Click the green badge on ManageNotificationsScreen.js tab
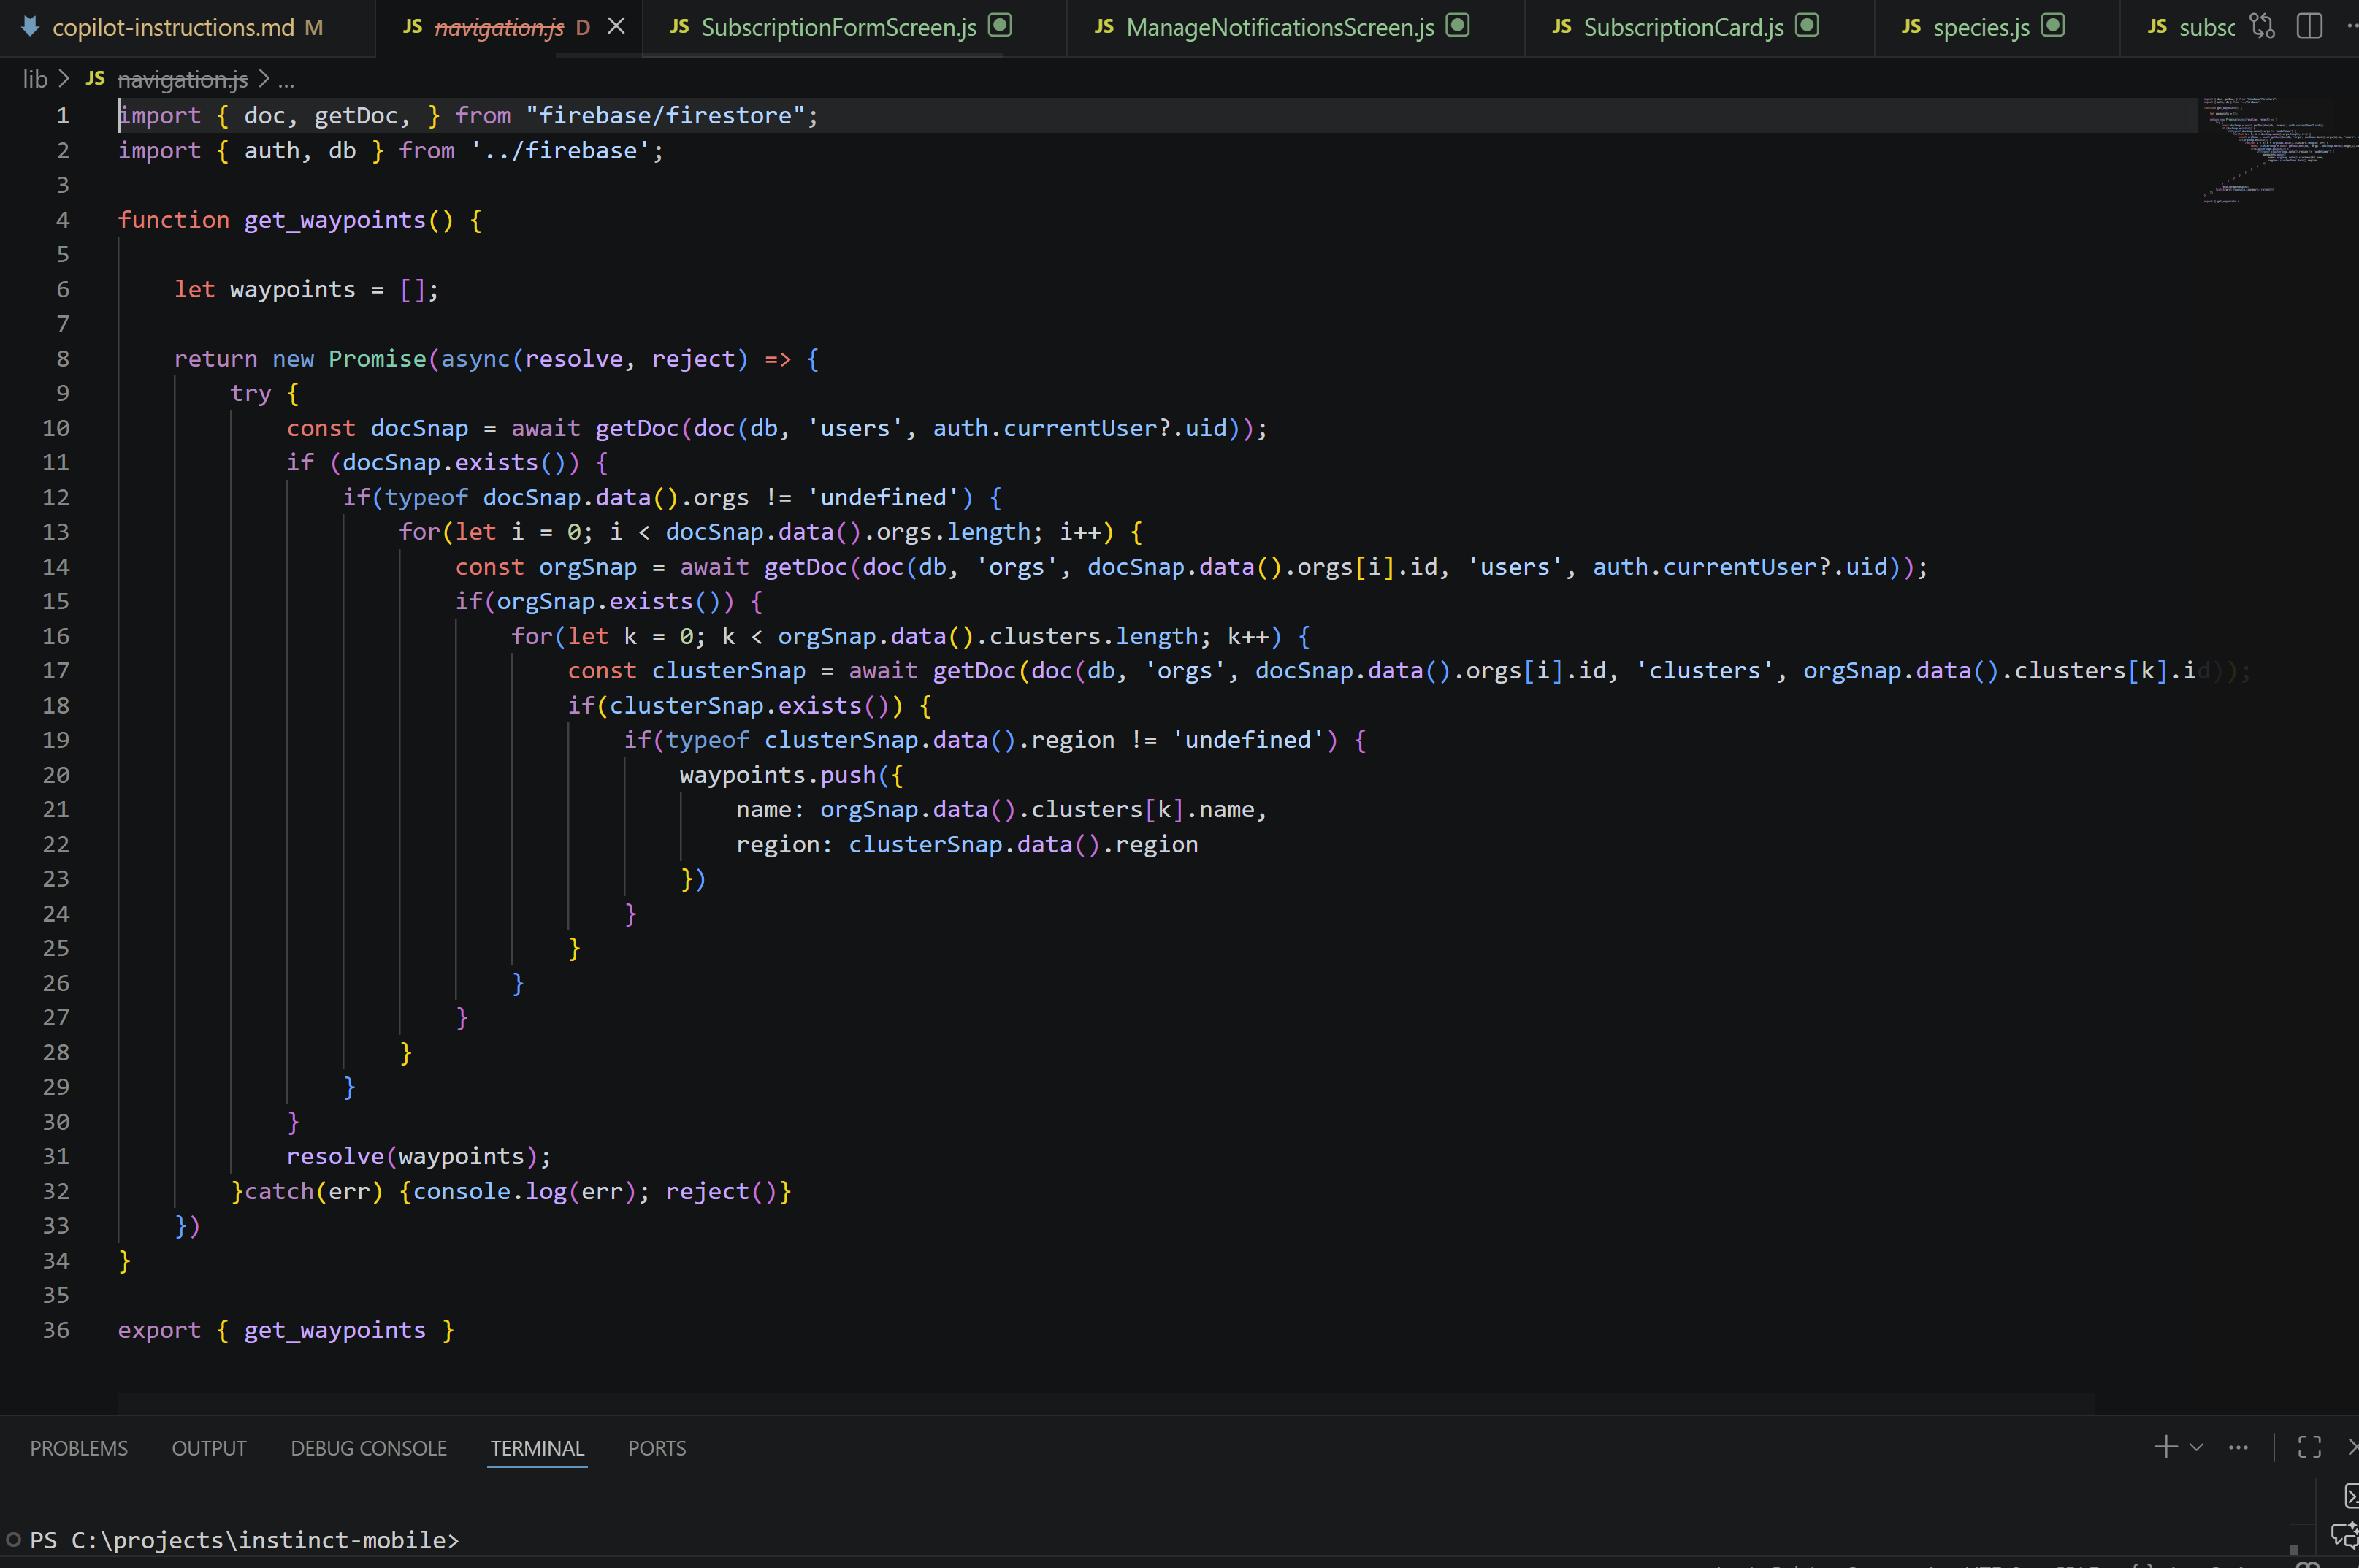Image resolution: width=2359 pixels, height=1568 pixels. pos(1458,25)
